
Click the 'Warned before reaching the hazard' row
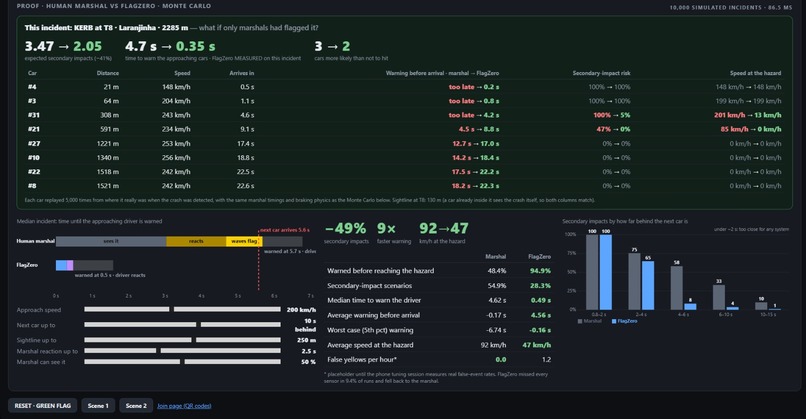coord(438,270)
